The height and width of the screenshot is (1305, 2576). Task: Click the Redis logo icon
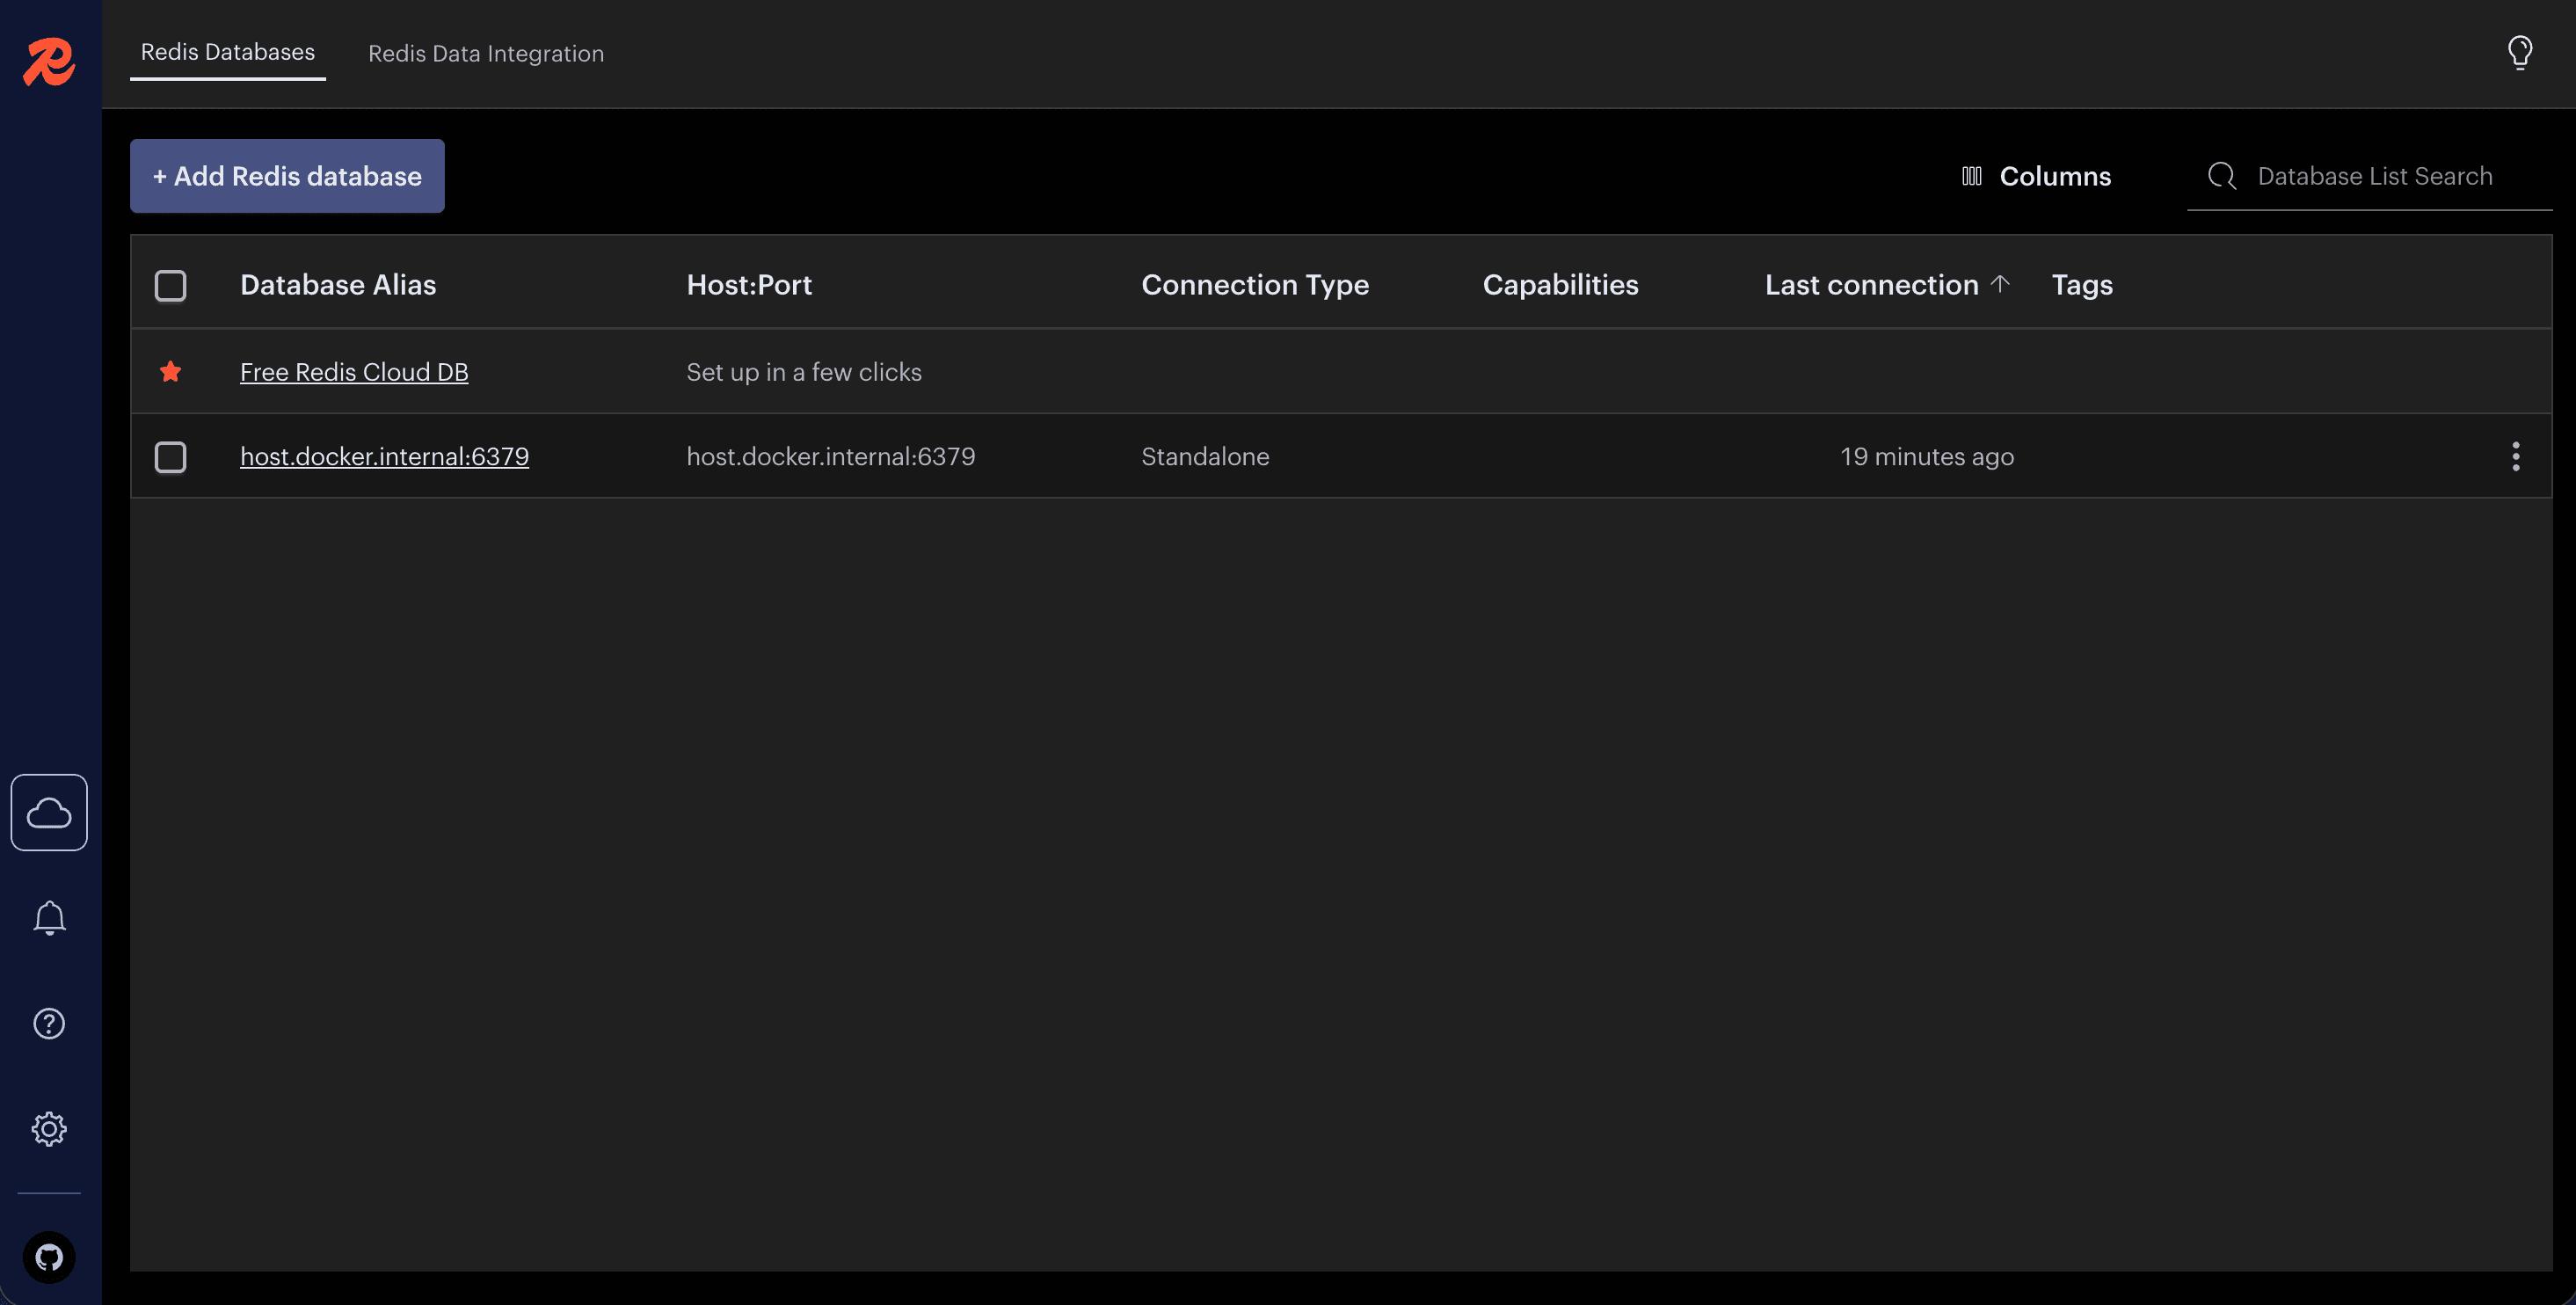[x=49, y=62]
